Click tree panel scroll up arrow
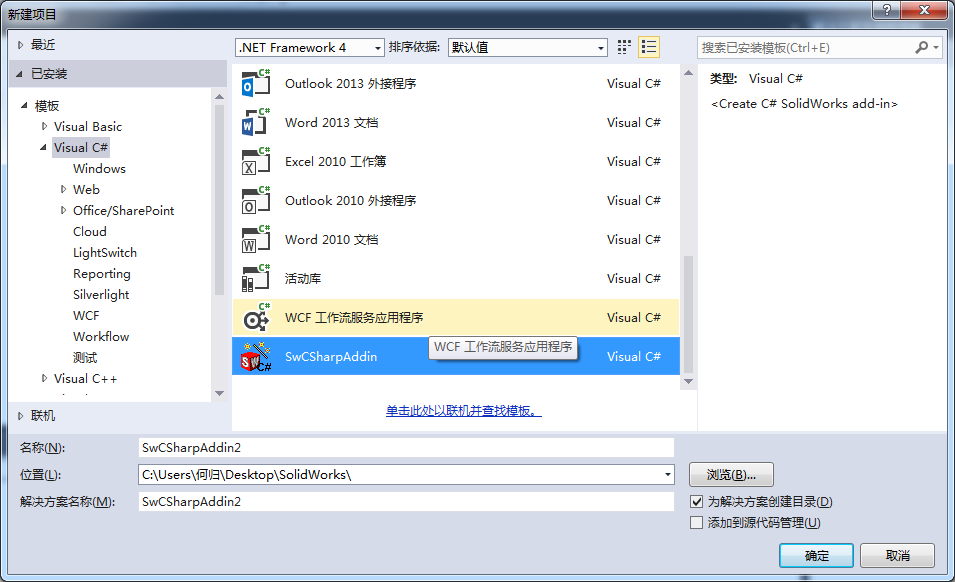Screen dimensions: 955x582 pyautogui.click(x=220, y=96)
